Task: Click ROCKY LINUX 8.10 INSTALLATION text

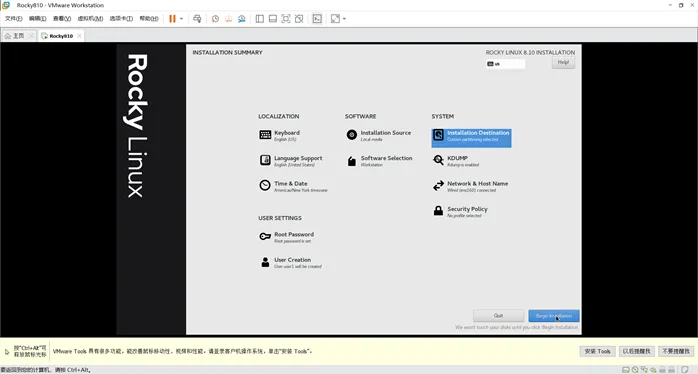Action: click(x=530, y=53)
